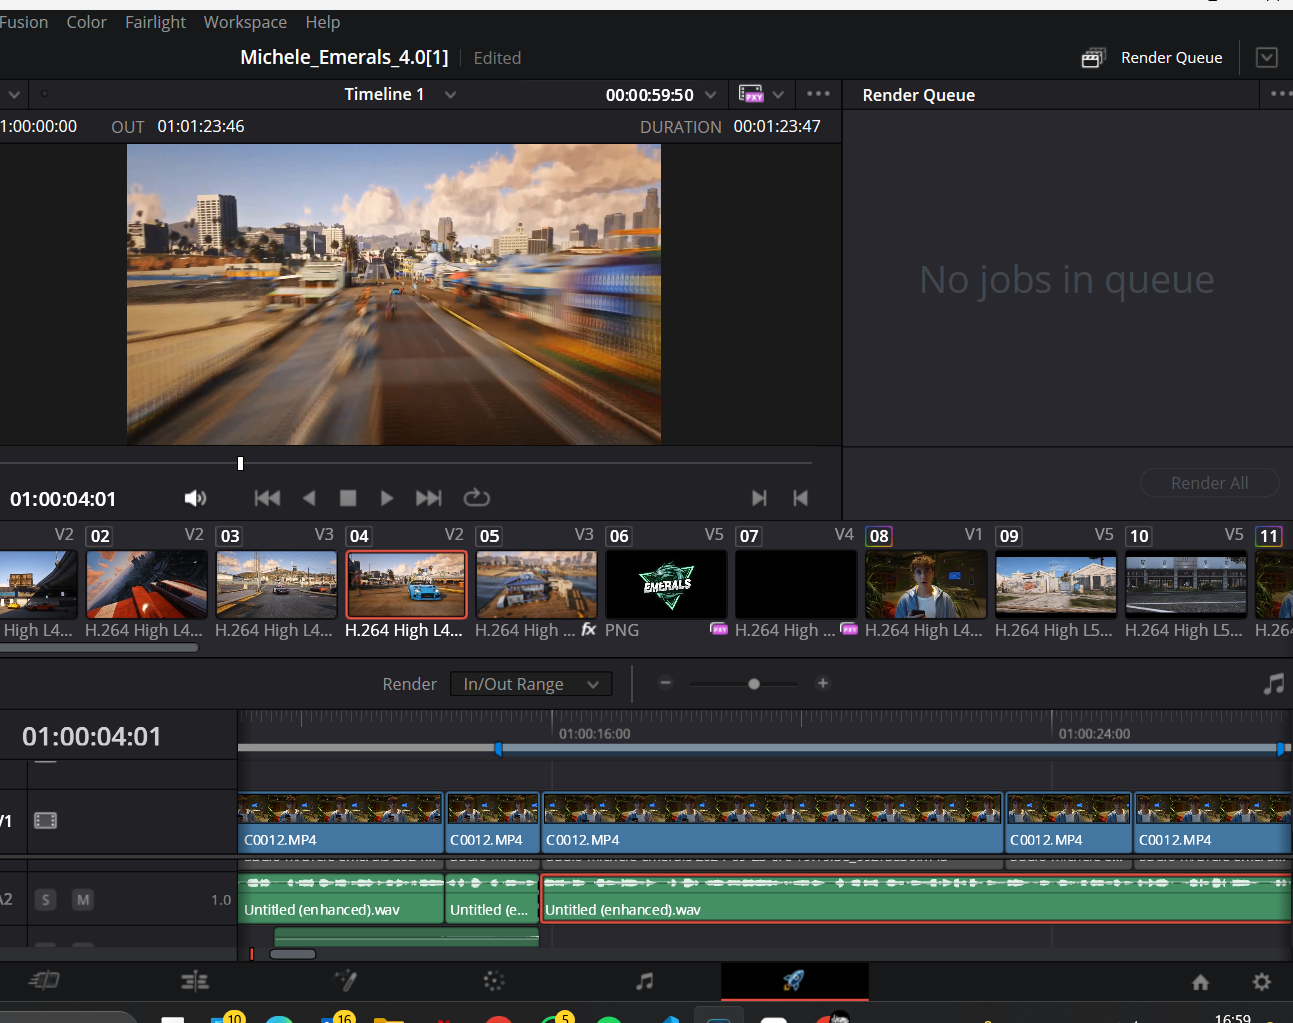
Task: Open the Workspace menu
Action: (245, 22)
